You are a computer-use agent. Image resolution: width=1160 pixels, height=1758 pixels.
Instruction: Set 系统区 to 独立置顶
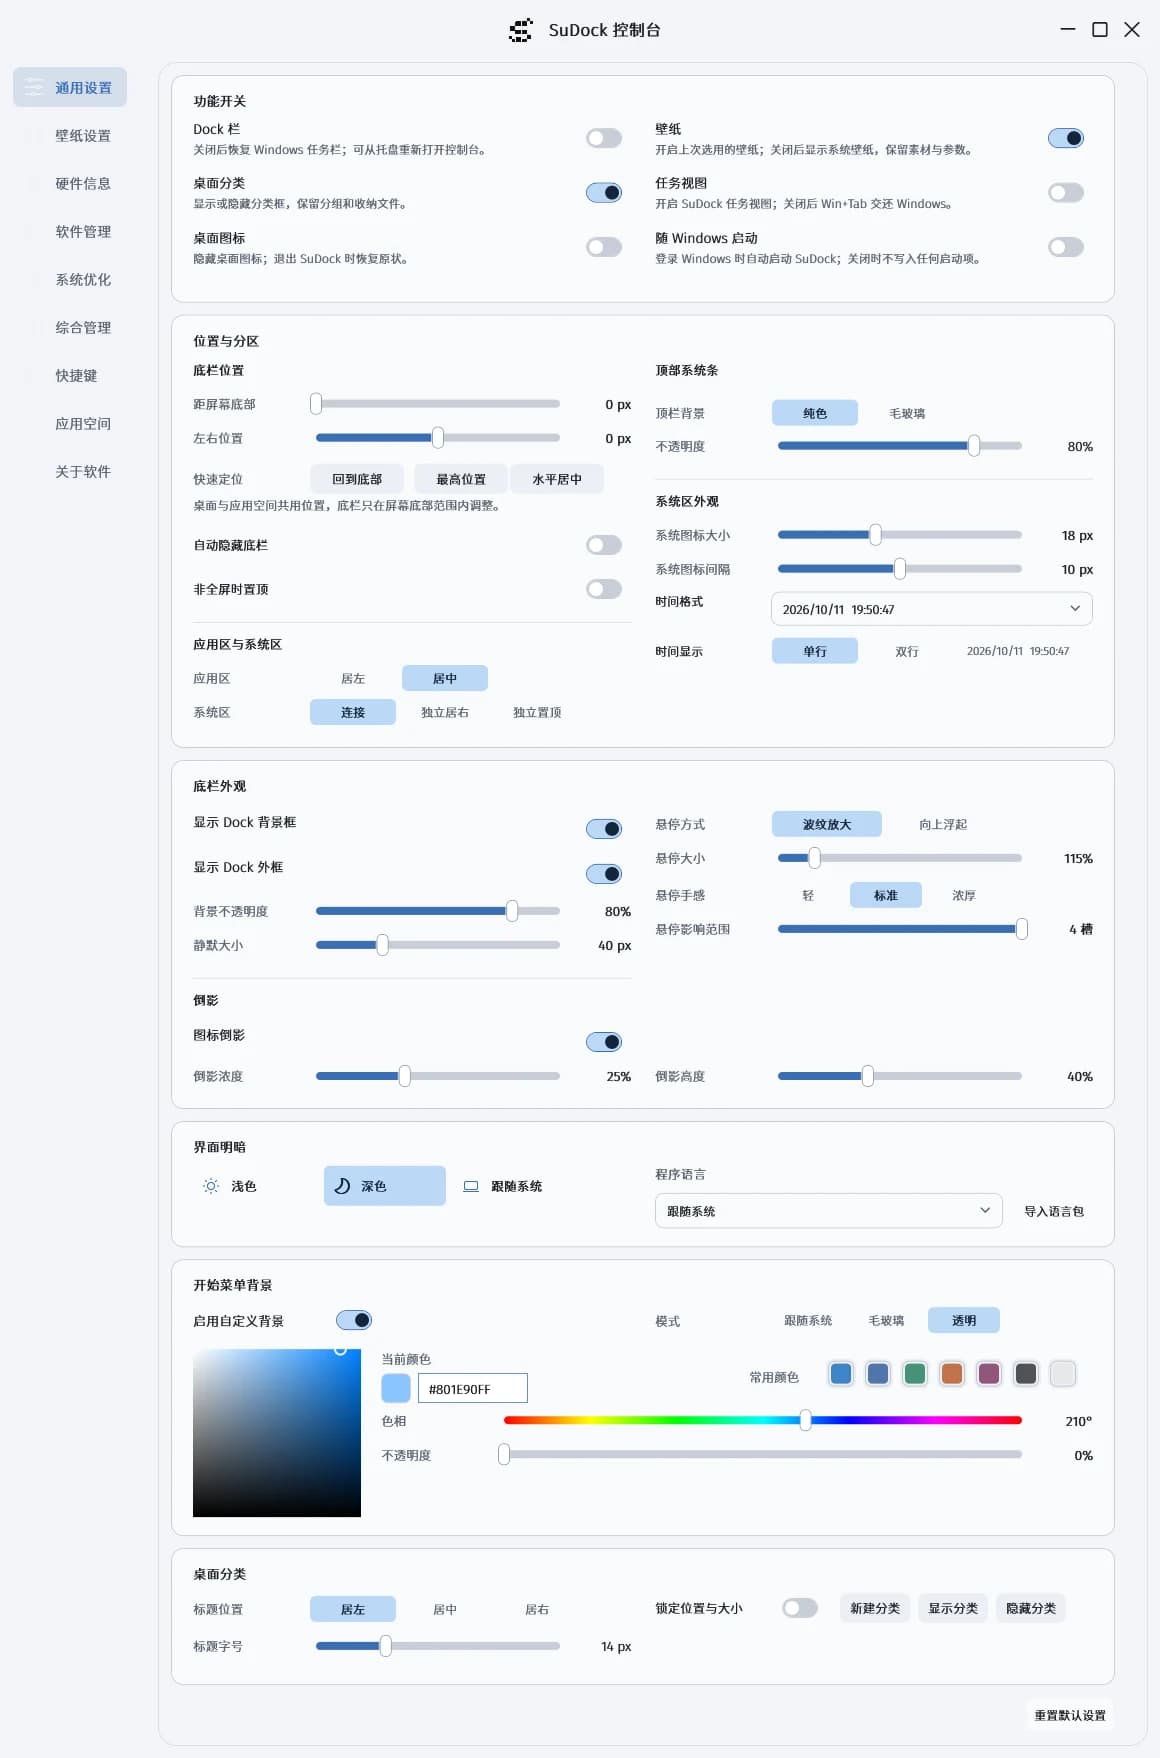(x=537, y=712)
